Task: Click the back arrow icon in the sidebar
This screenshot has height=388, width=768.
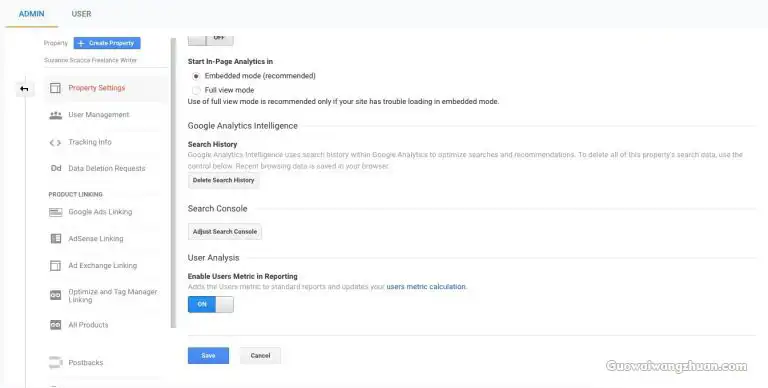Action: (x=24, y=89)
